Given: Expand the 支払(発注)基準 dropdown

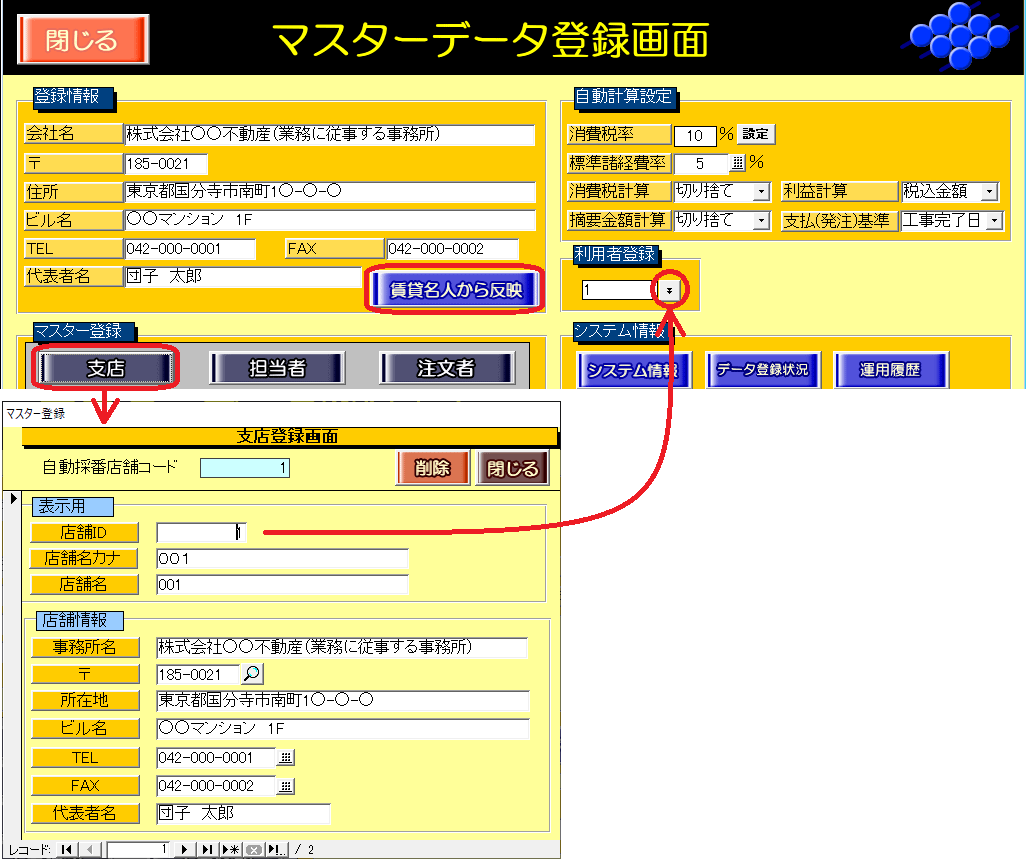Looking at the screenshot, I should (x=994, y=221).
